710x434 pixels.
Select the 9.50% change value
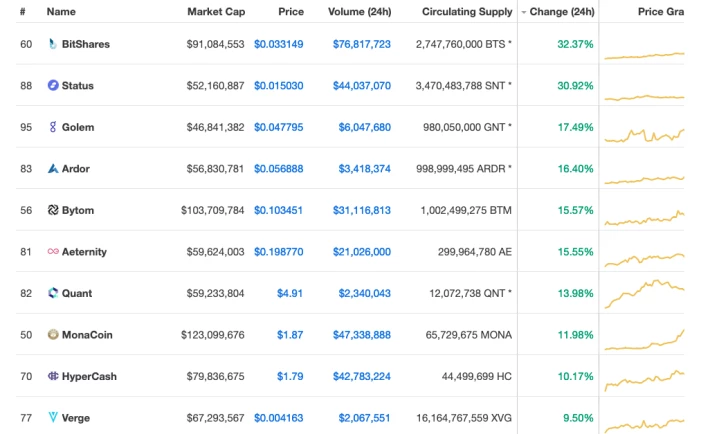pos(578,418)
